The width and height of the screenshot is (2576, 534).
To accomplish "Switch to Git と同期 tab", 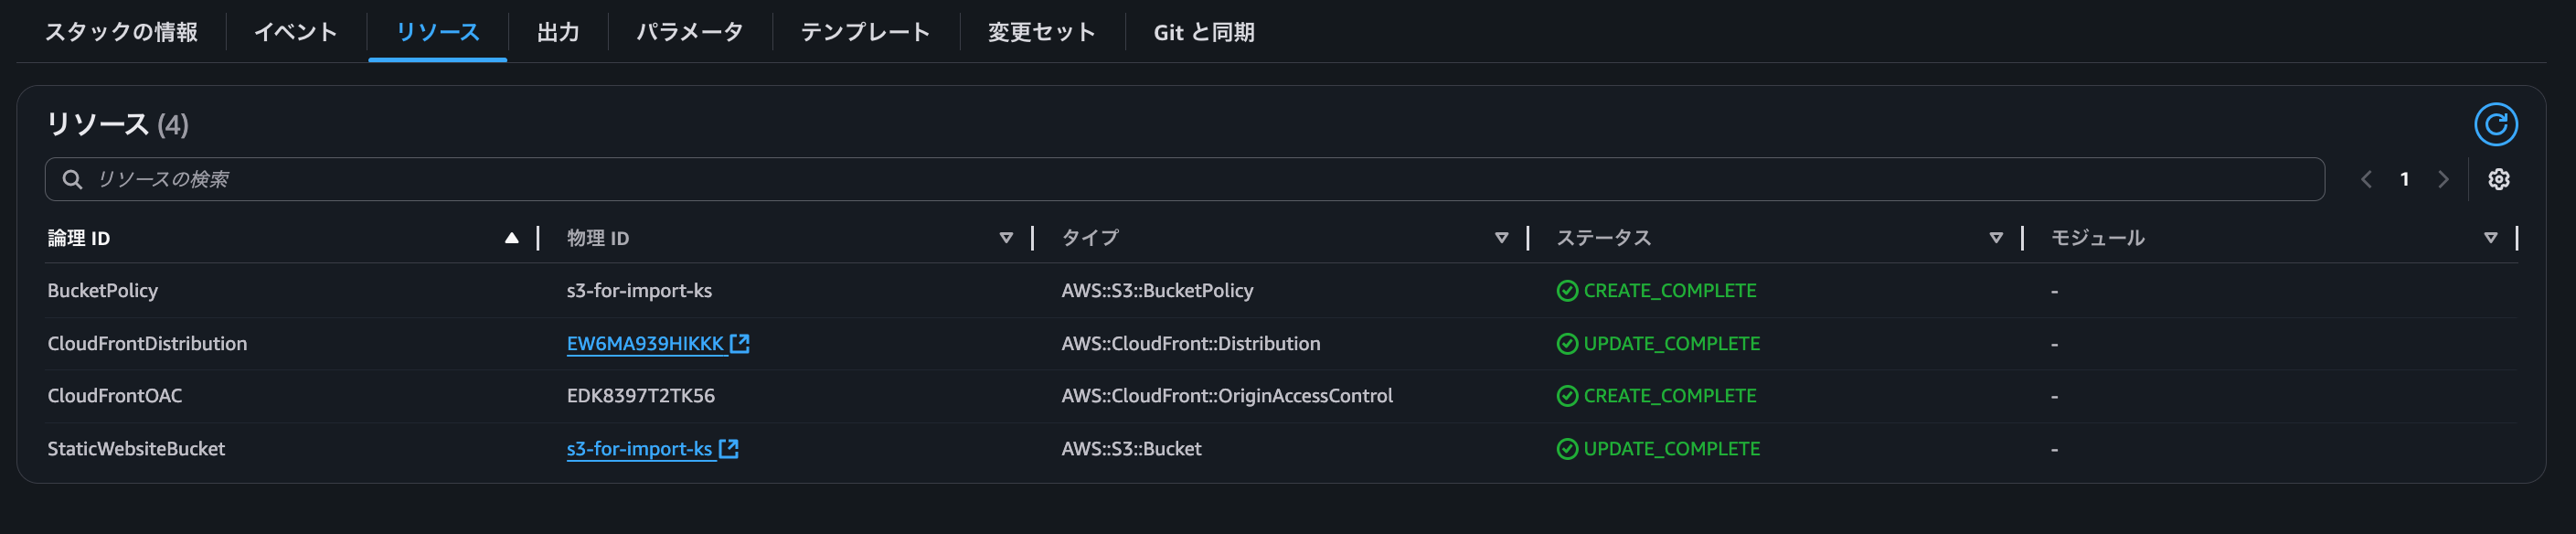I will click(1203, 32).
